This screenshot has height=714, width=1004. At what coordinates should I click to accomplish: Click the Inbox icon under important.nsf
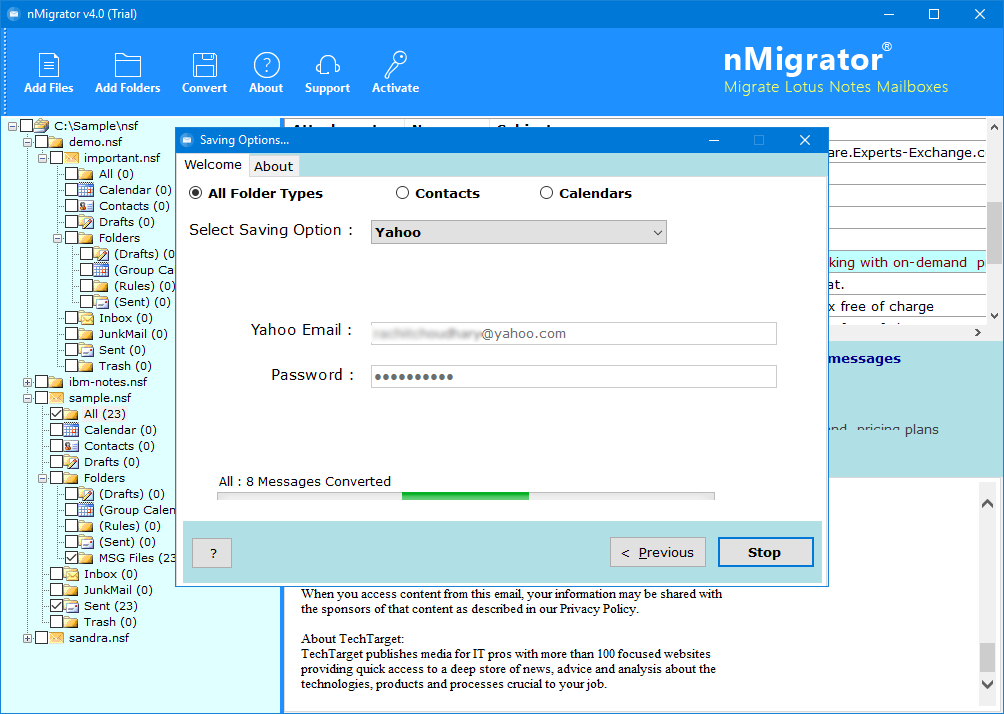pos(86,318)
